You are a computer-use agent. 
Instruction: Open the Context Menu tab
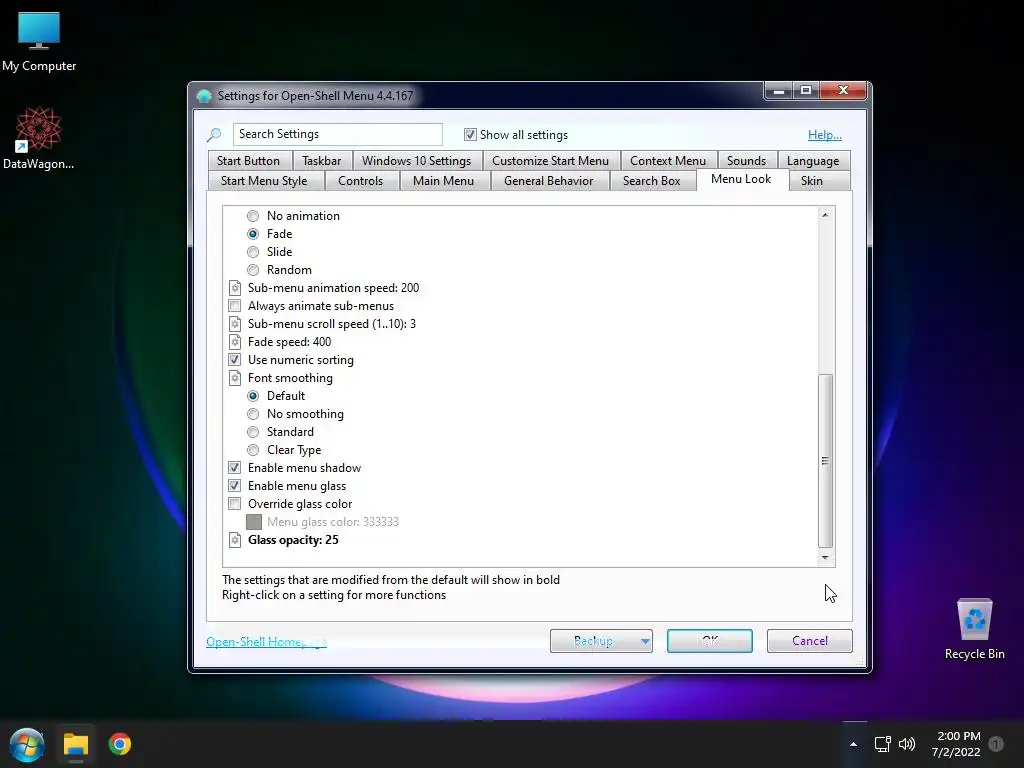pyautogui.click(x=668, y=161)
